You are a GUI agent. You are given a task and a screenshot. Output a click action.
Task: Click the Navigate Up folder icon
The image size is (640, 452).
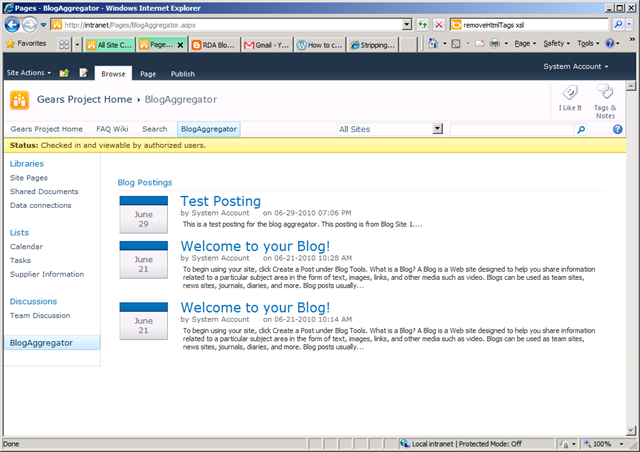coord(64,73)
